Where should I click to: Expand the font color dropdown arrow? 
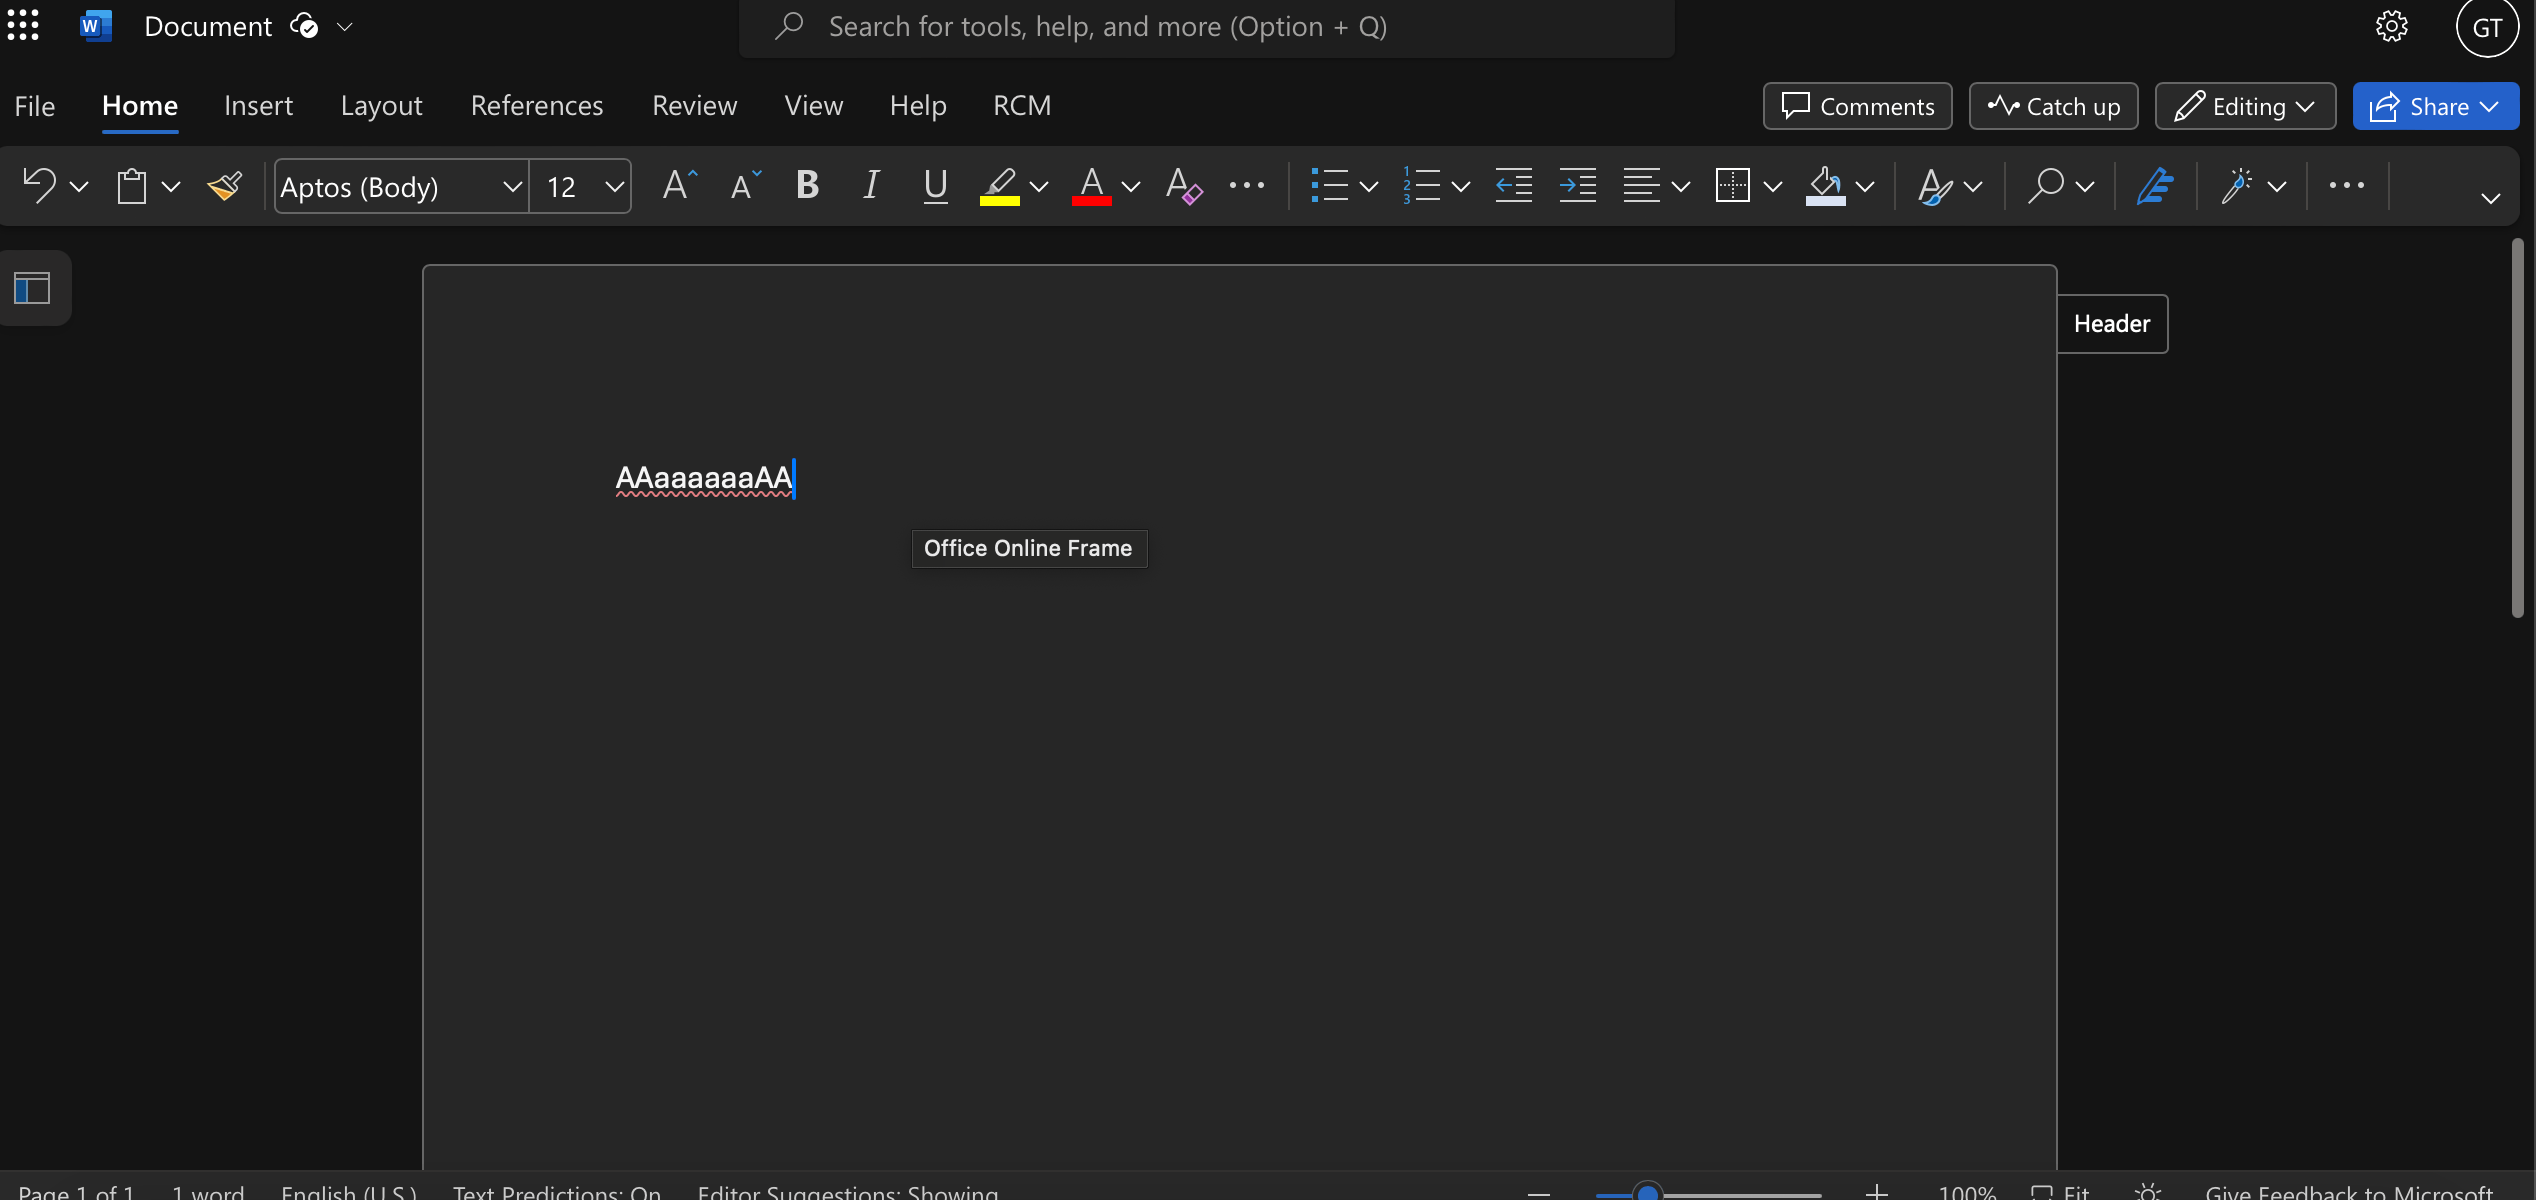click(x=1131, y=186)
